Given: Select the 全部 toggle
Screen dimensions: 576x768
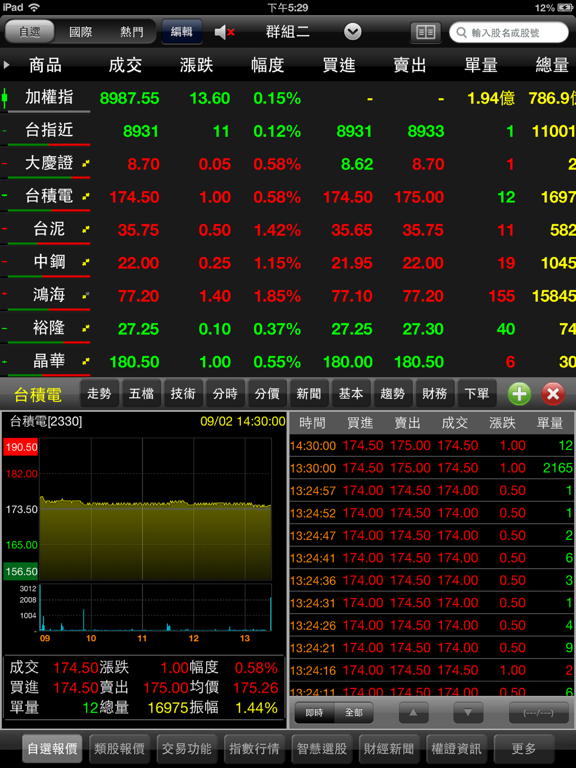Looking at the screenshot, I should point(354,713).
